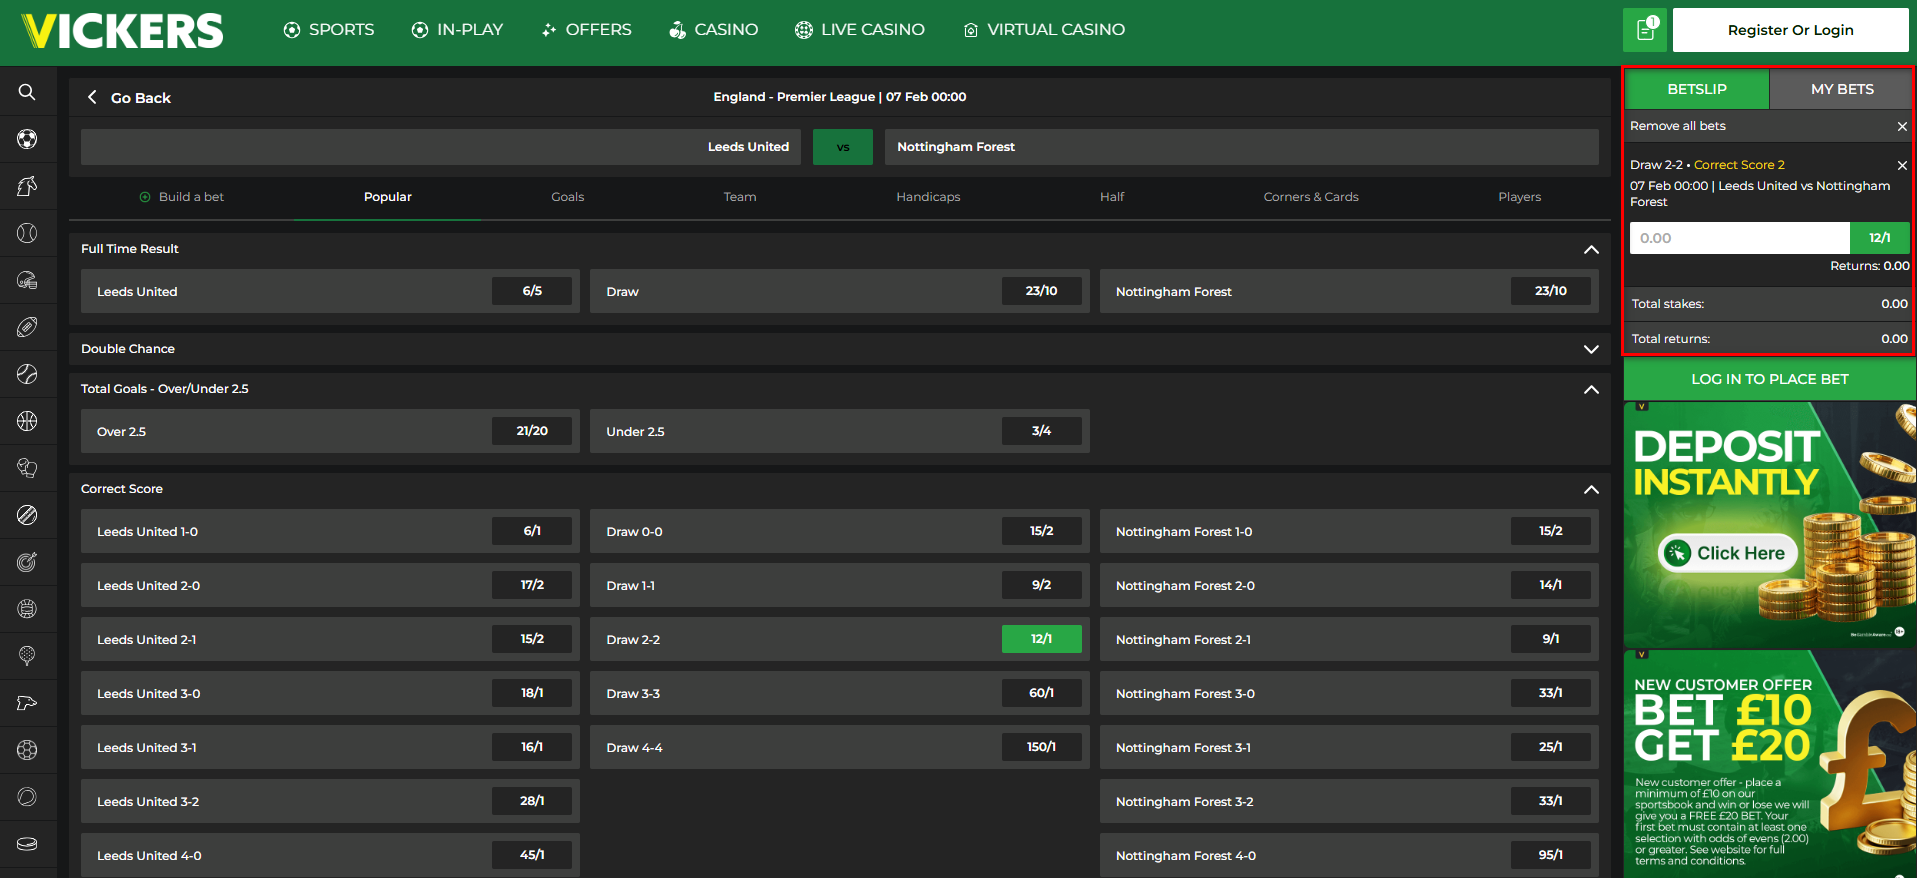The width and height of the screenshot is (1917, 878).
Task: Click the Click Here deposit button
Action: [1728, 553]
